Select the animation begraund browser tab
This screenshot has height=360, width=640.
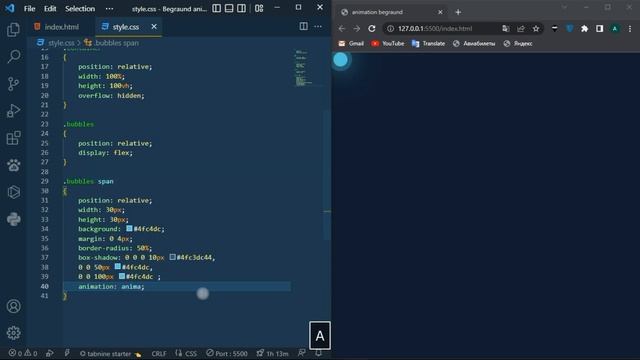pos(392,12)
